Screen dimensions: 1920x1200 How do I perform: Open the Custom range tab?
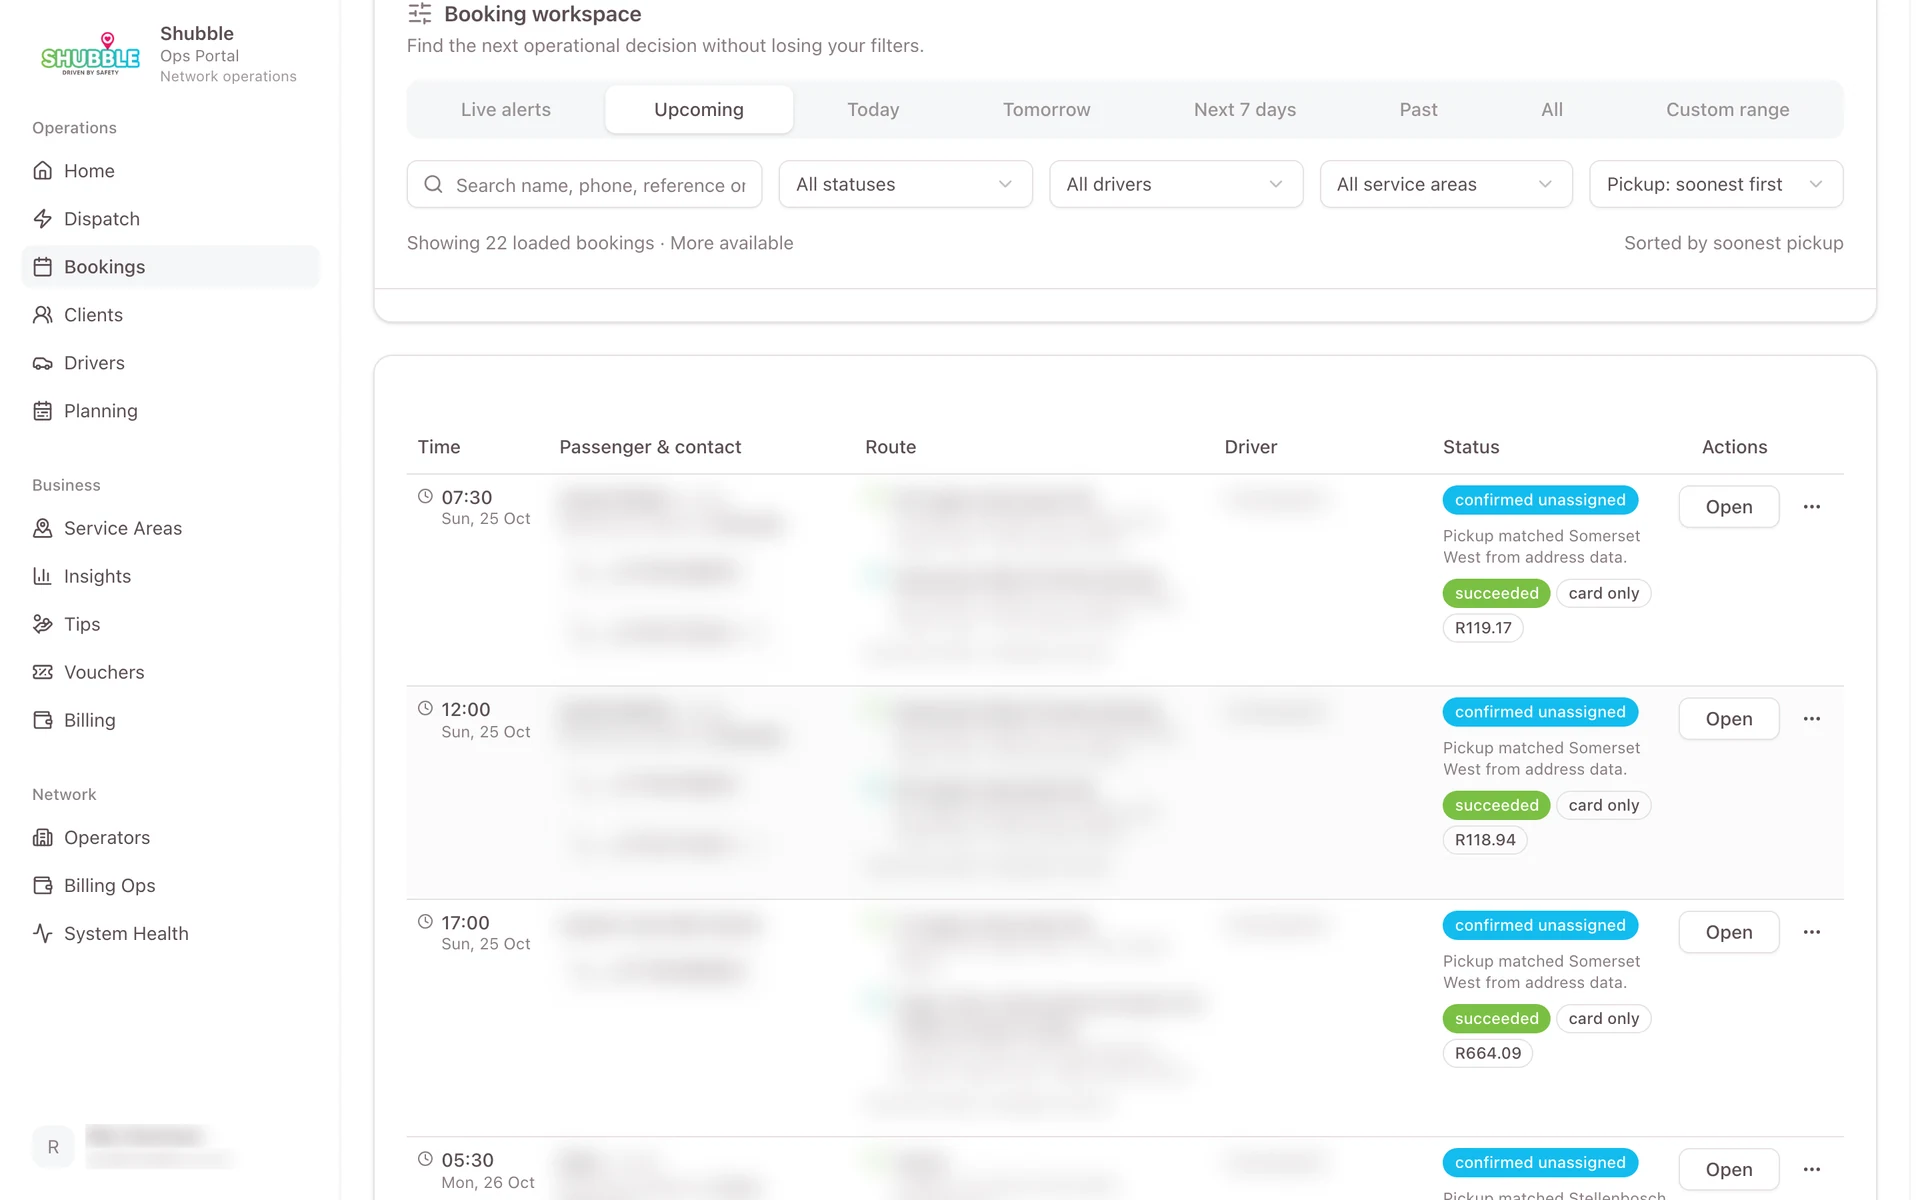pos(1727,110)
